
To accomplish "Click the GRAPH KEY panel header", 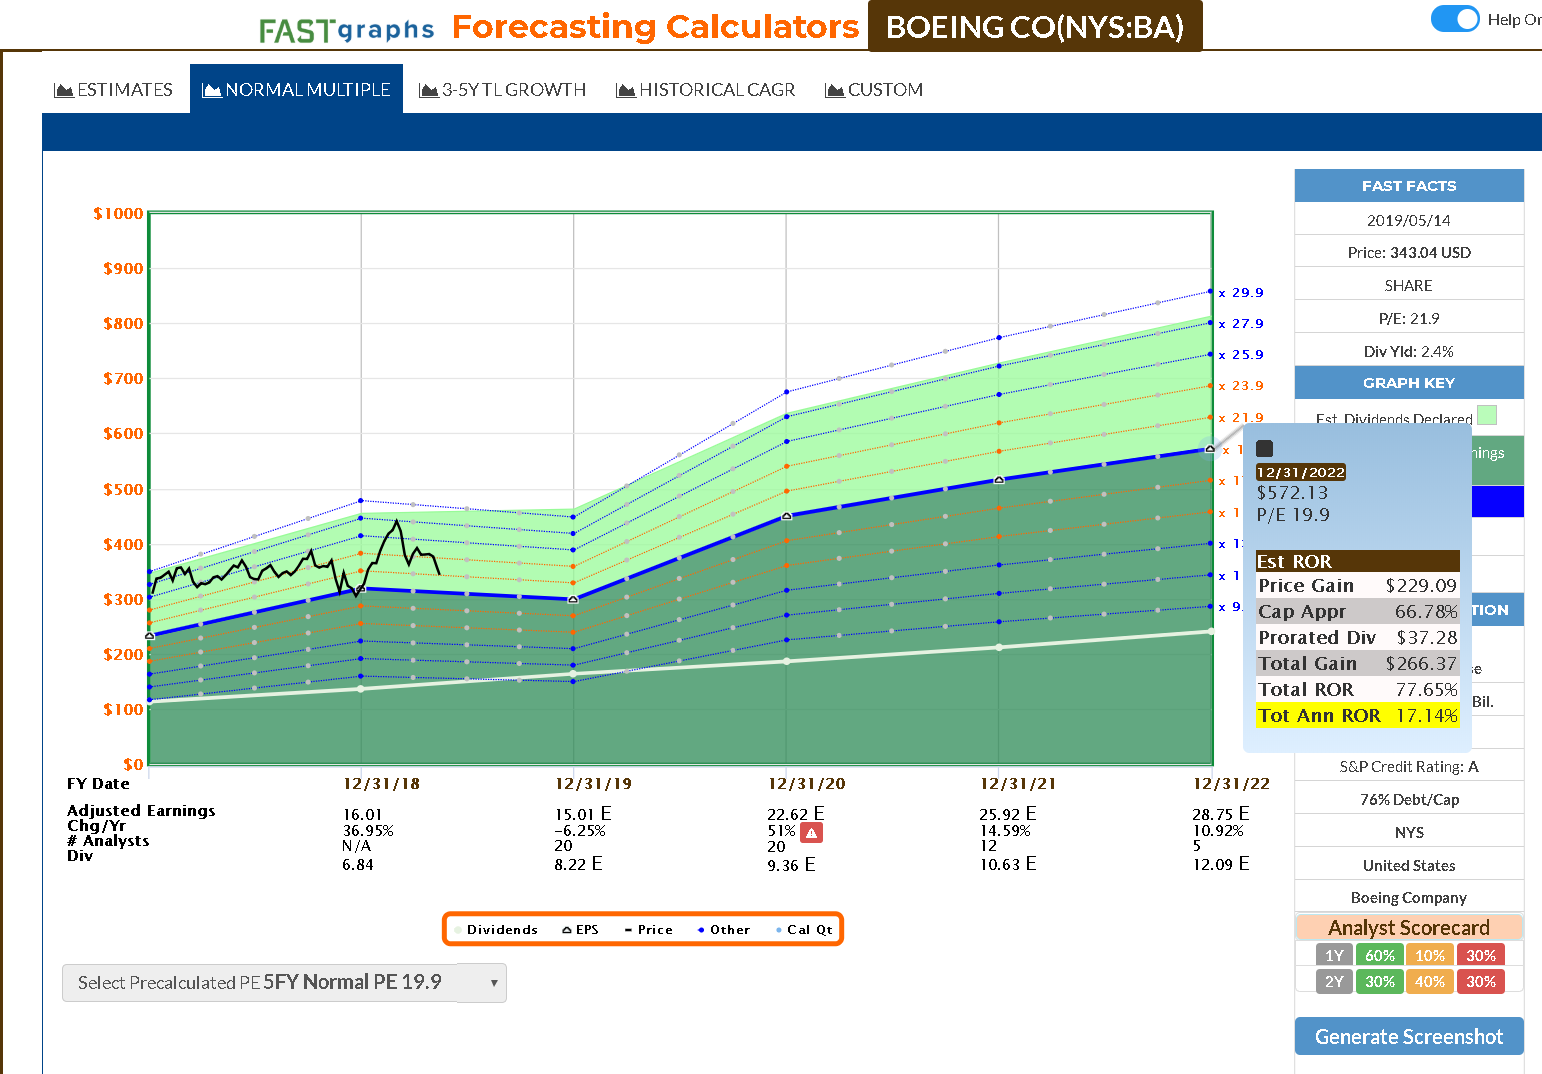I will click(1409, 383).
